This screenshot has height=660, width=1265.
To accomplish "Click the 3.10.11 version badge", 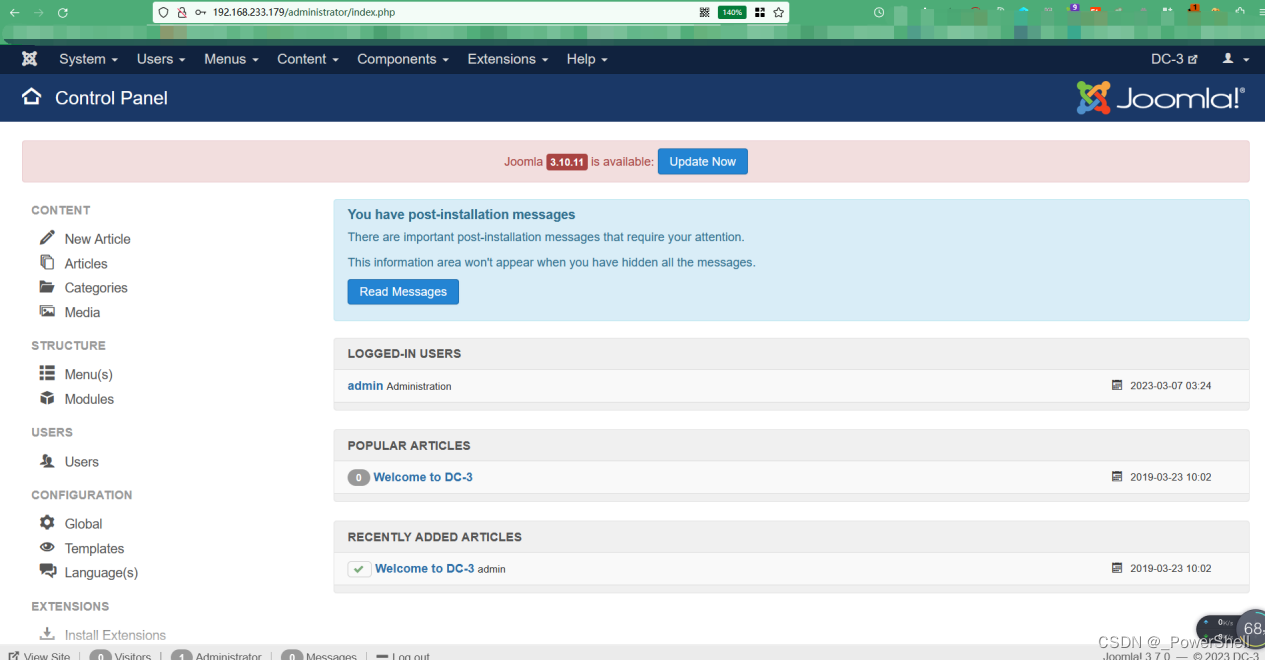I will point(566,162).
